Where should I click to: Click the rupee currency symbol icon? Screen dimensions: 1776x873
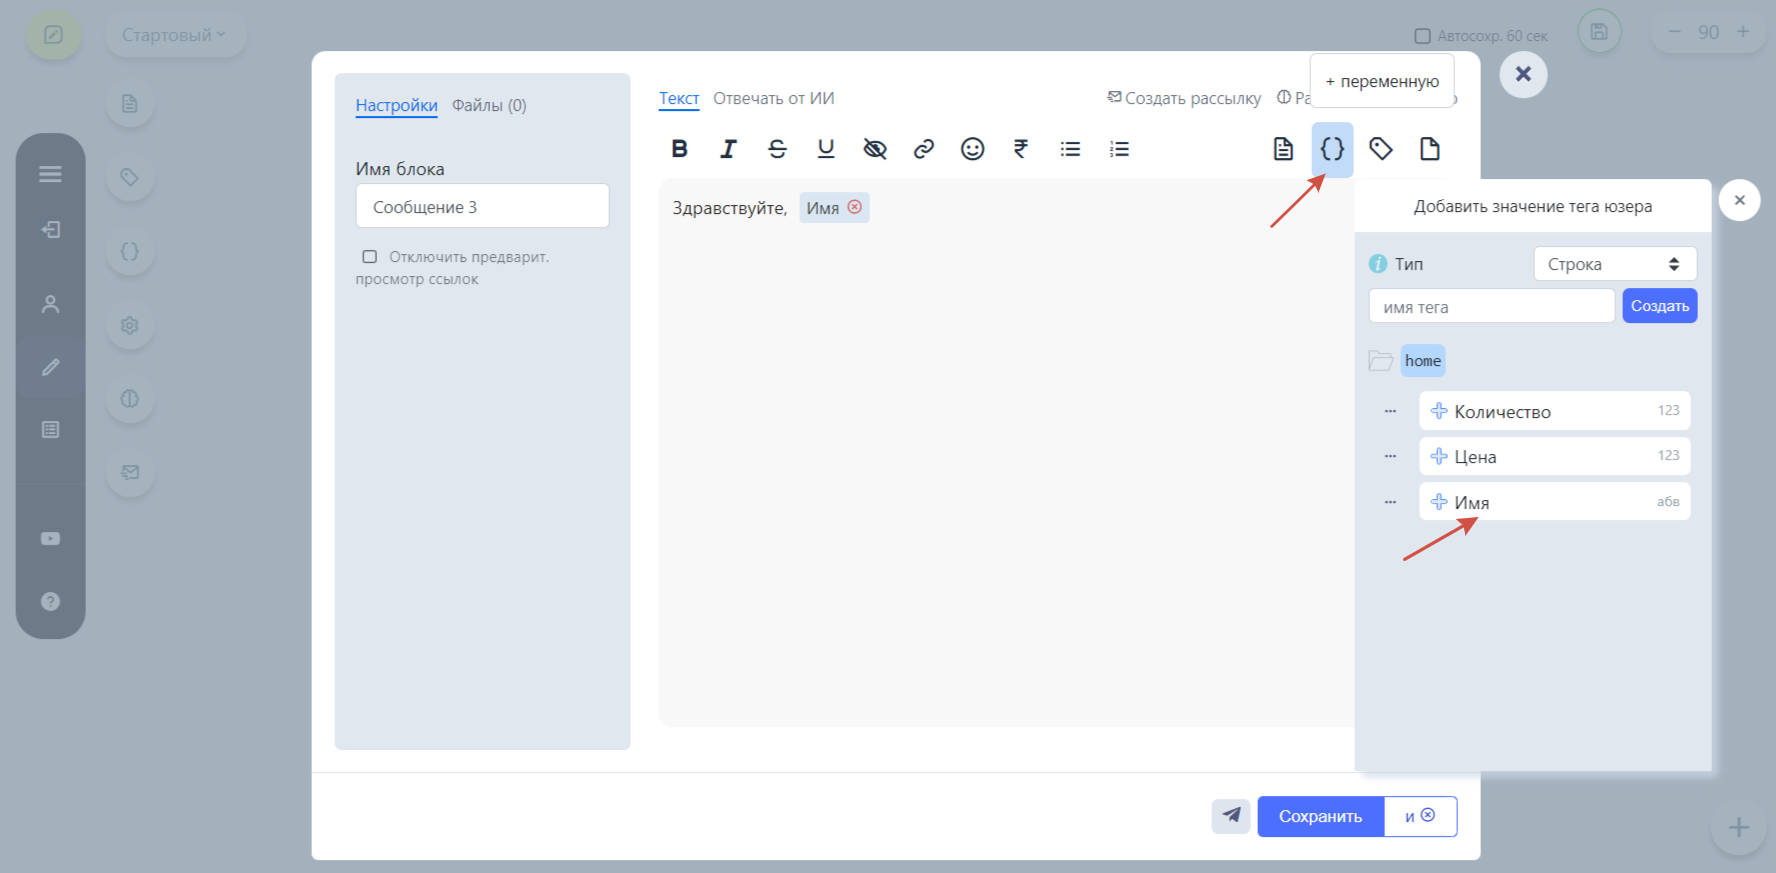[x=1021, y=149]
